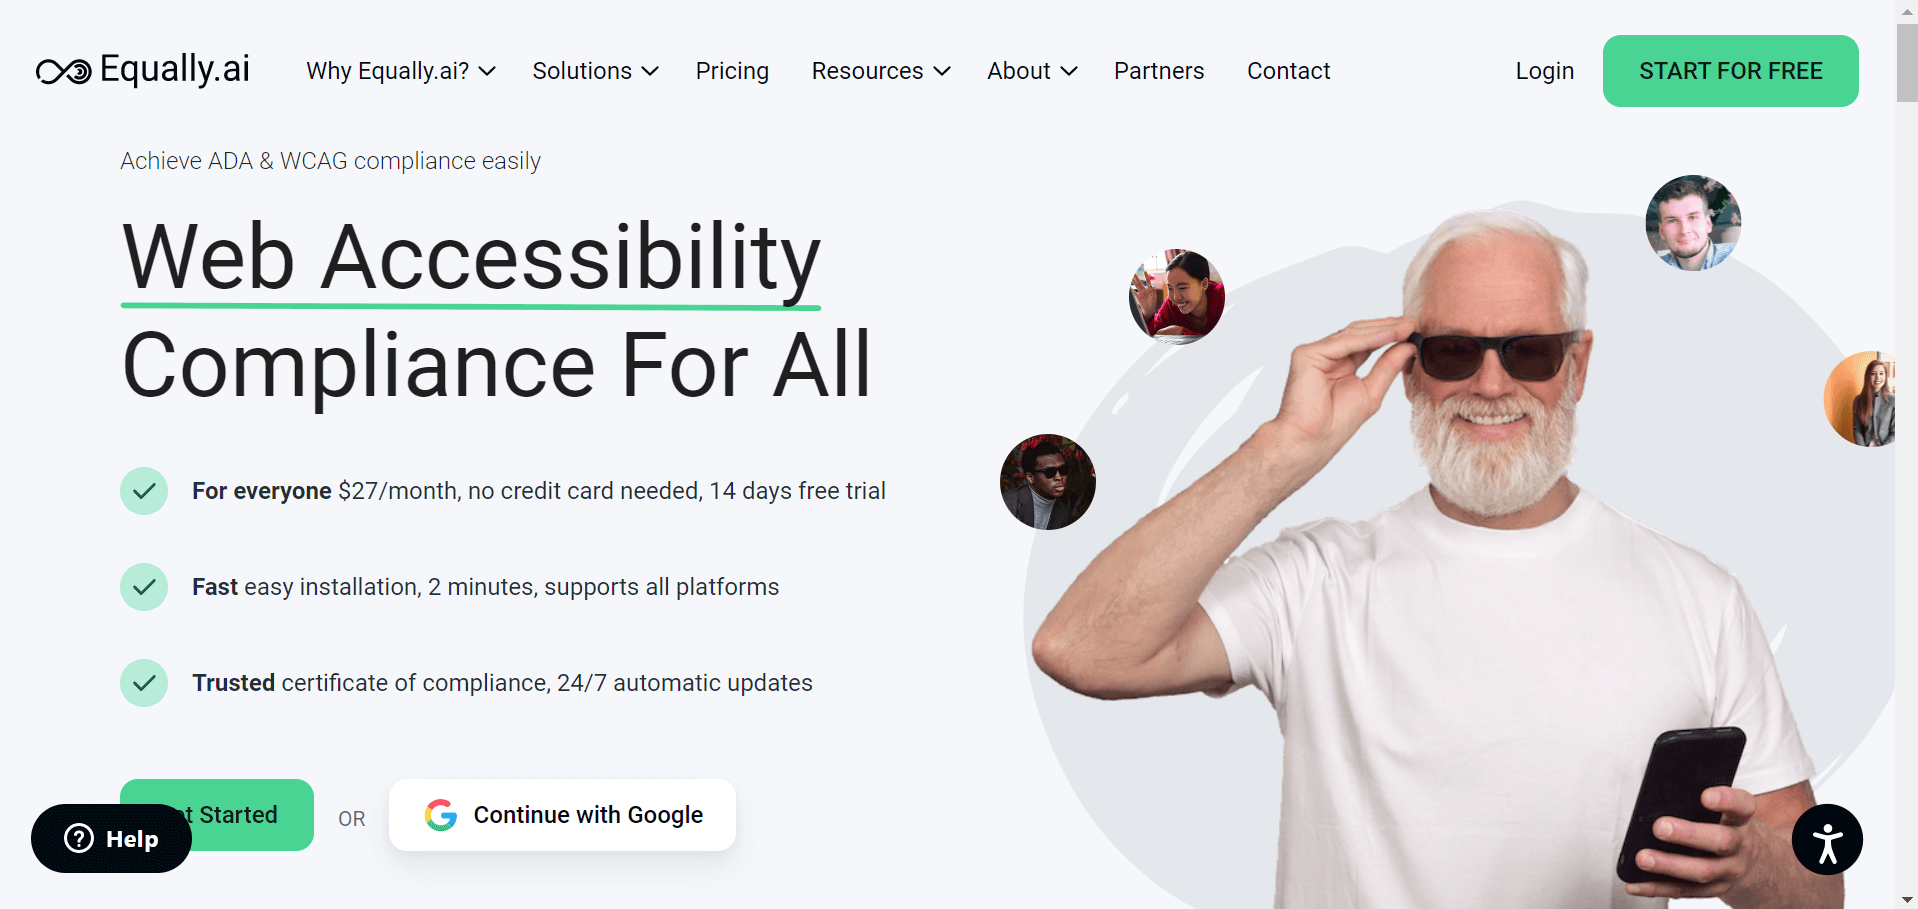Open the Contact page link
The height and width of the screenshot is (909, 1918).
click(1288, 71)
